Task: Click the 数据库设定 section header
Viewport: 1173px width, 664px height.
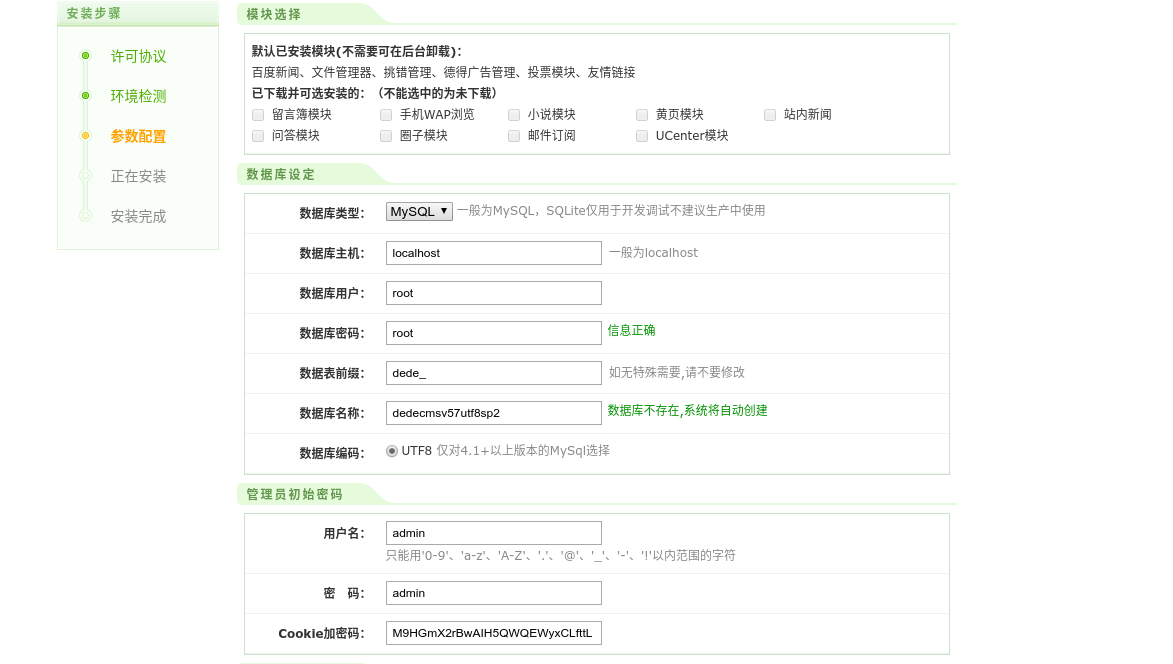Action: coord(281,174)
